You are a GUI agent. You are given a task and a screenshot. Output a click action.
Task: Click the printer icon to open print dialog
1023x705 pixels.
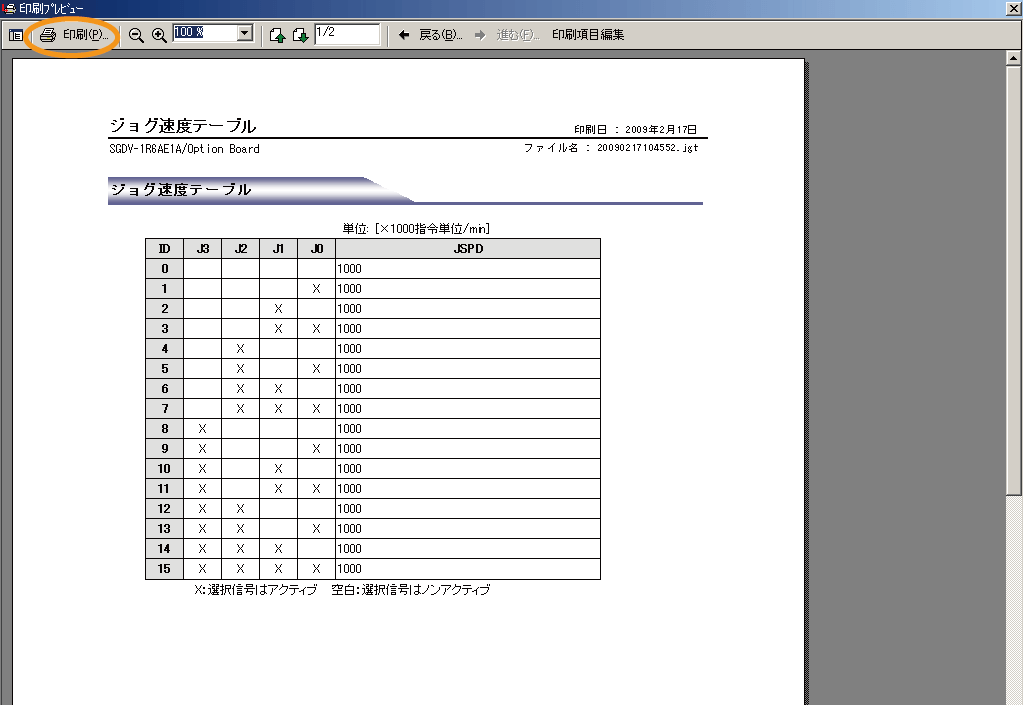[48, 33]
